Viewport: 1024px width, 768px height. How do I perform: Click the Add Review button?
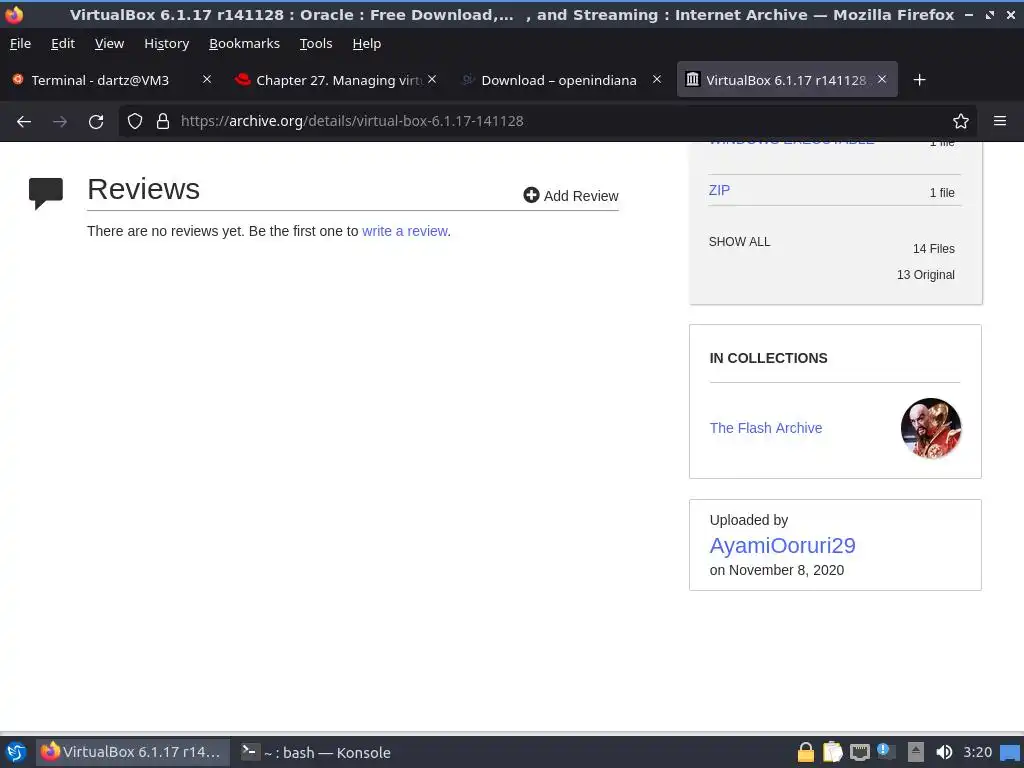tap(571, 196)
